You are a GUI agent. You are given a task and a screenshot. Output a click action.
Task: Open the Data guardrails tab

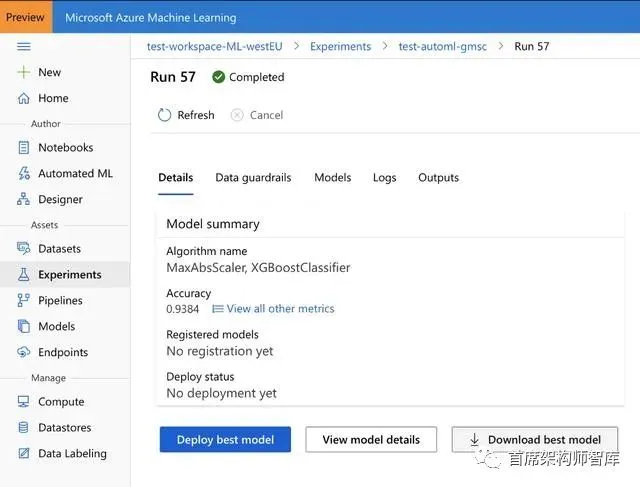pos(253,178)
